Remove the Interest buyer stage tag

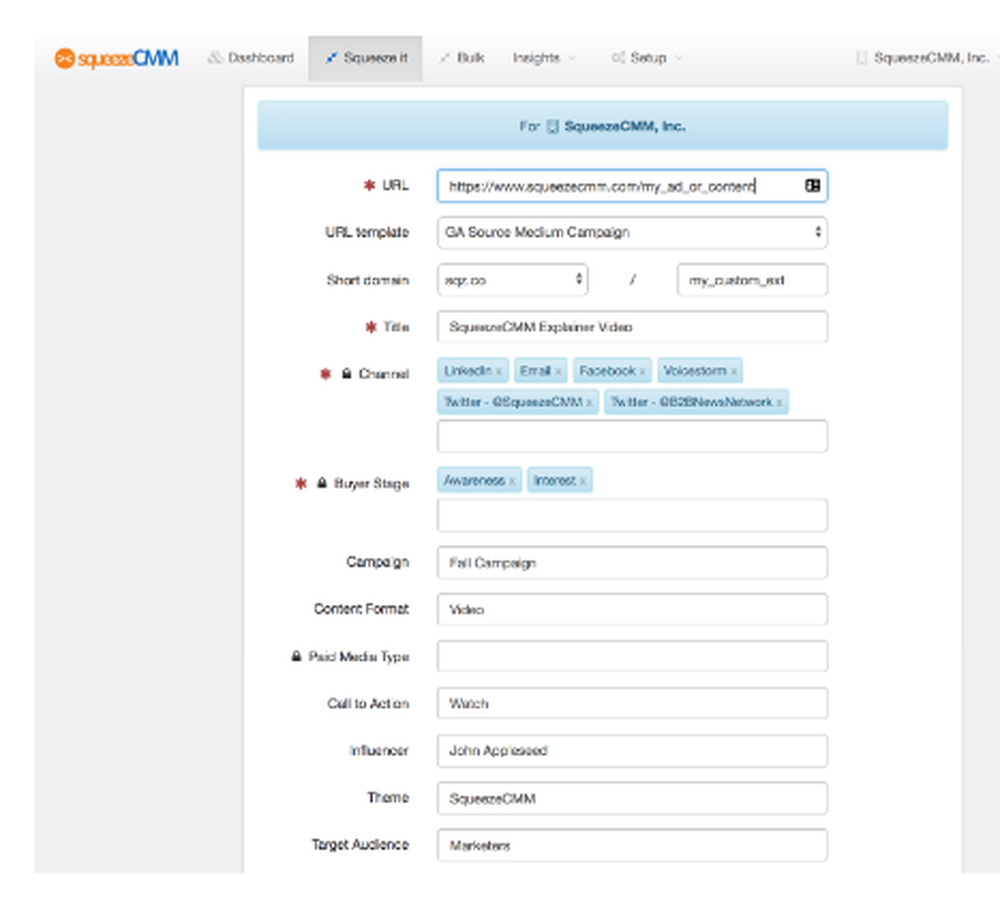click(x=583, y=481)
